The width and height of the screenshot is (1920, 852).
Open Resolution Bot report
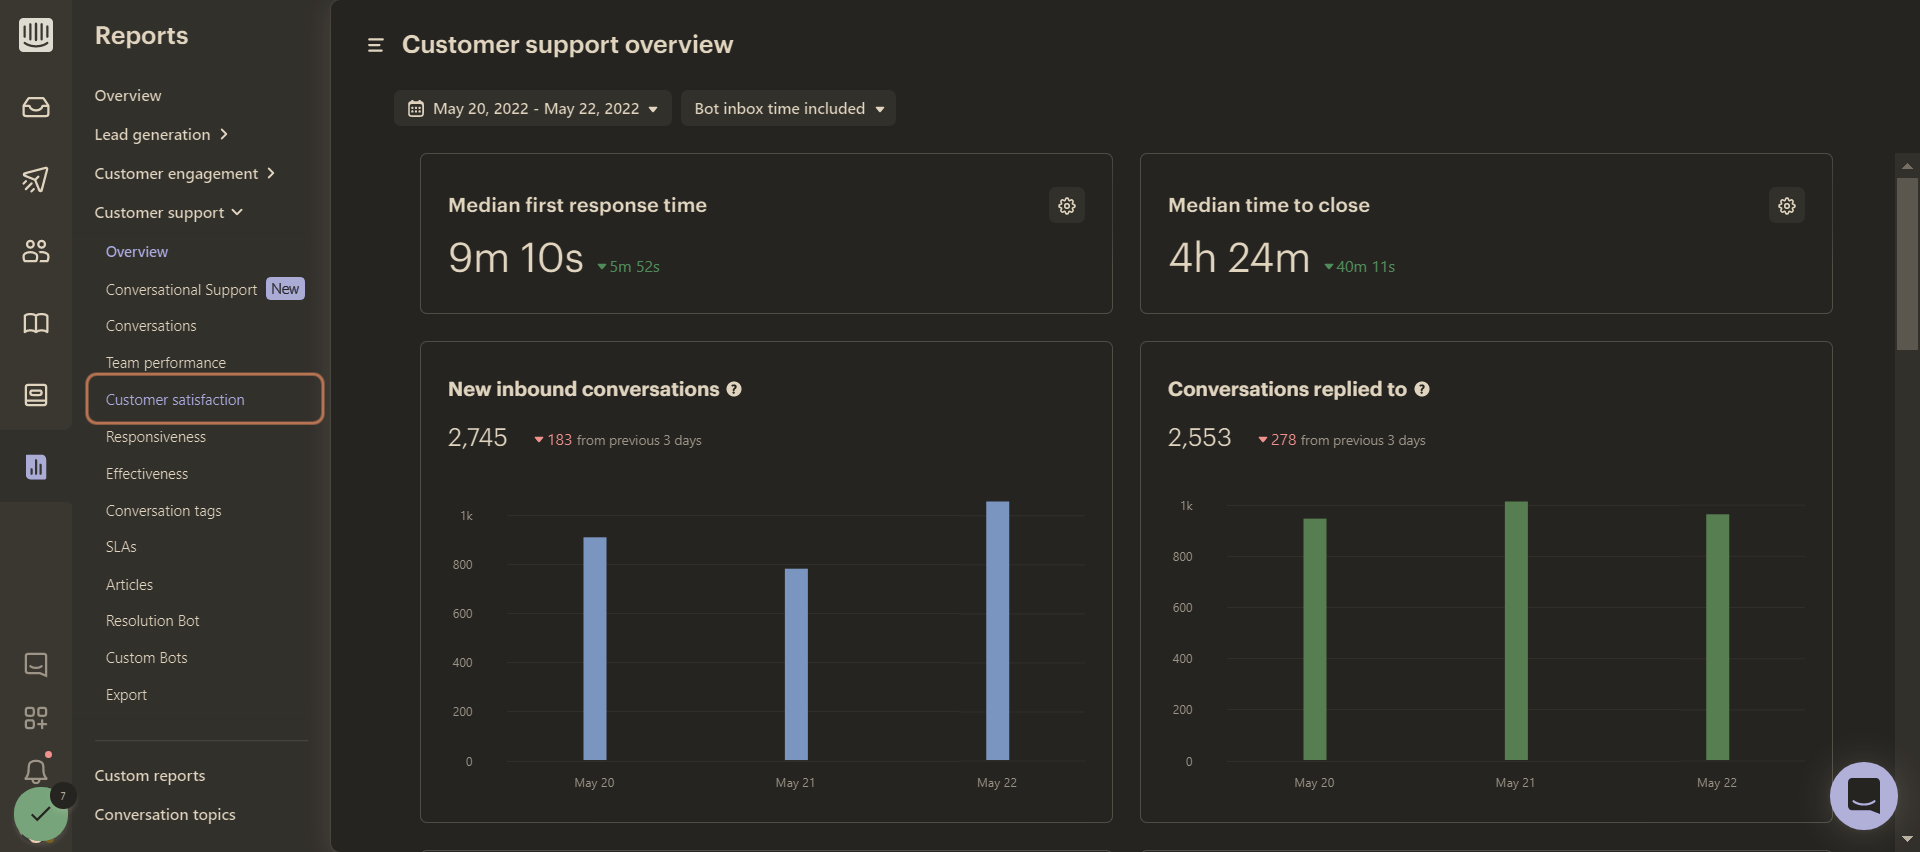pyautogui.click(x=153, y=621)
